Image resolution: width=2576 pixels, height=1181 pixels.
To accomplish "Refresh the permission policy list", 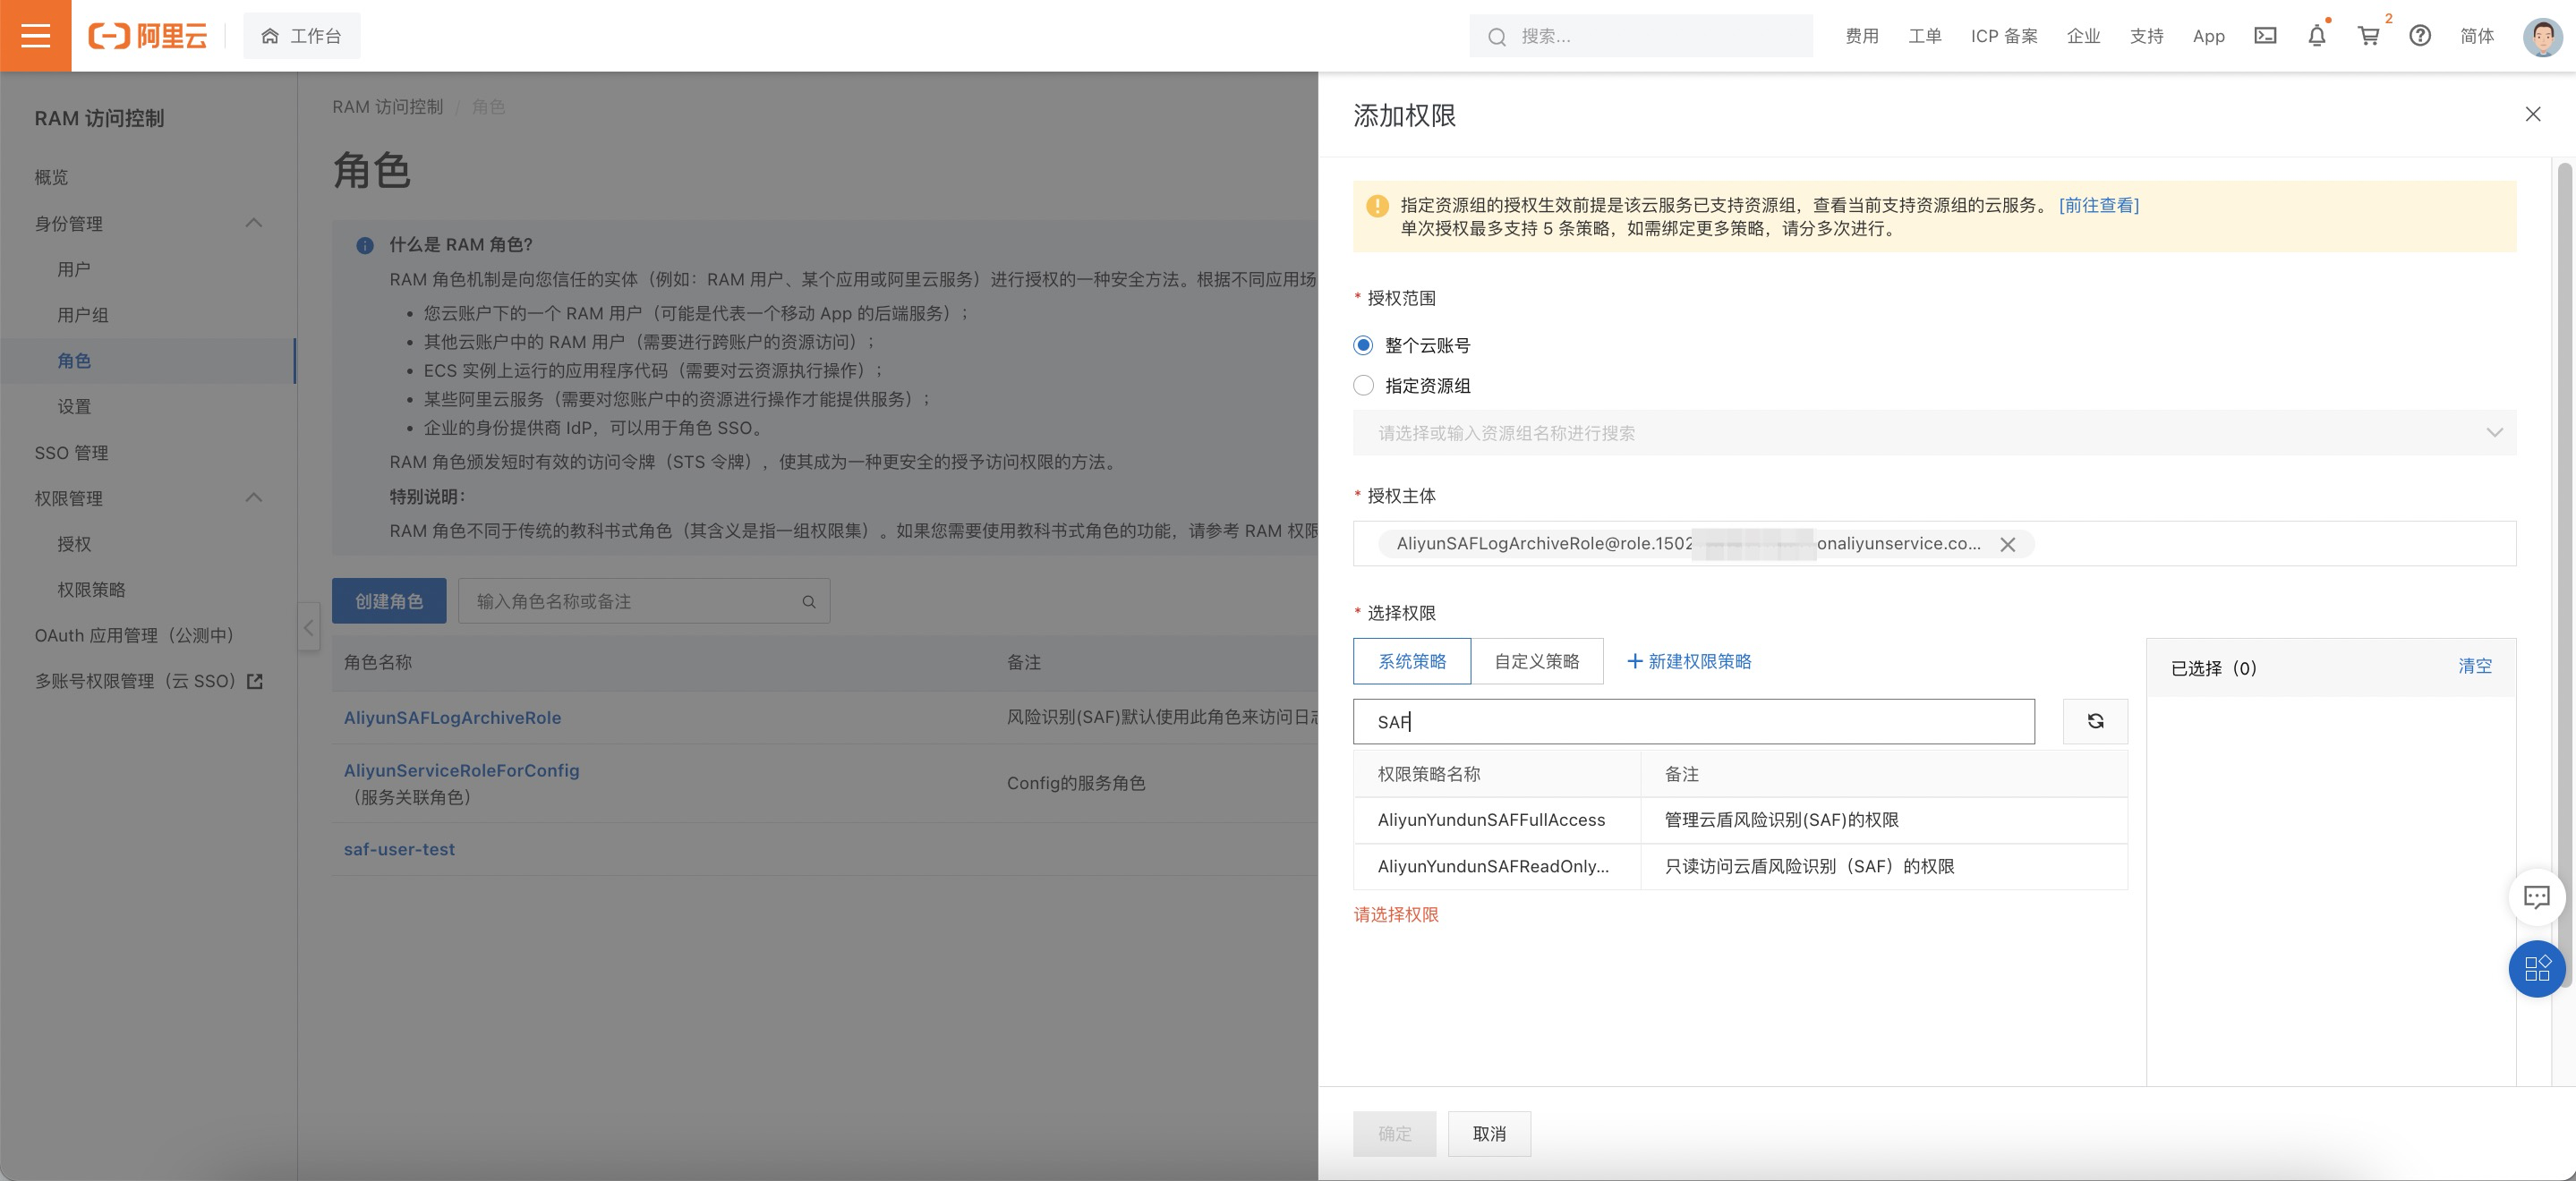I will (2095, 721).
